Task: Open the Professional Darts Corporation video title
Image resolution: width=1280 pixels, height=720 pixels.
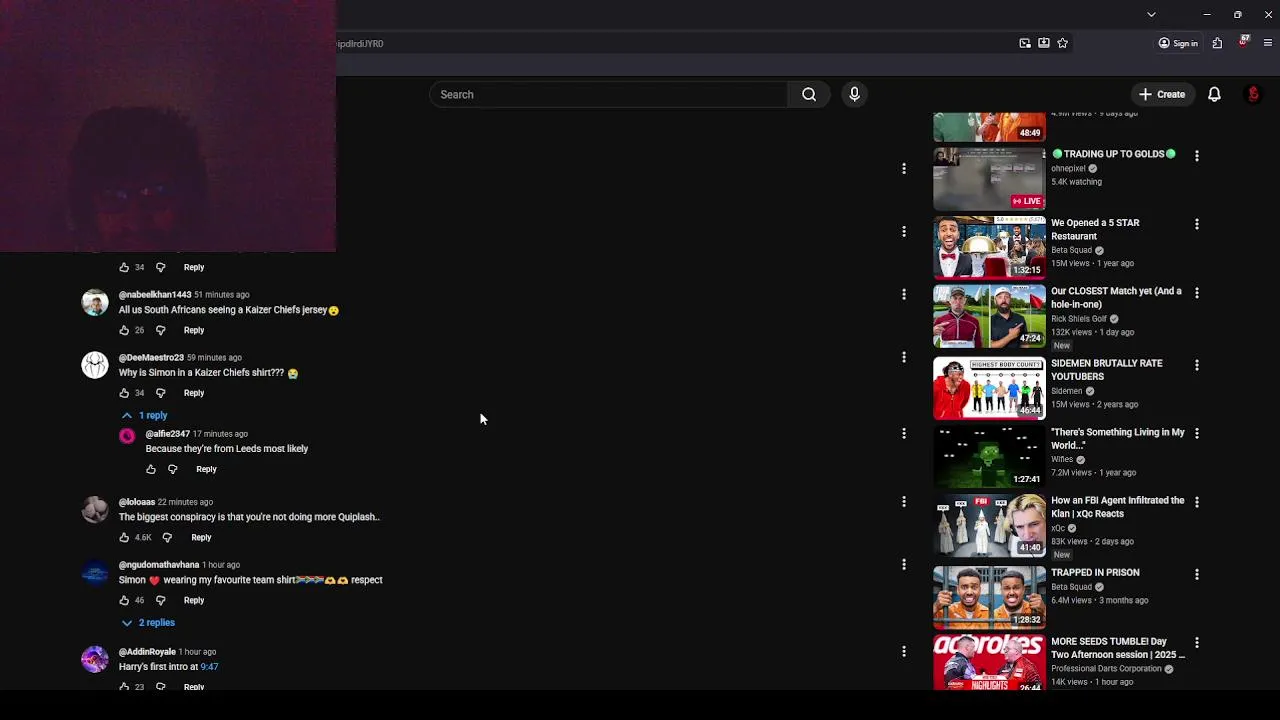Action: [1117, 648]
